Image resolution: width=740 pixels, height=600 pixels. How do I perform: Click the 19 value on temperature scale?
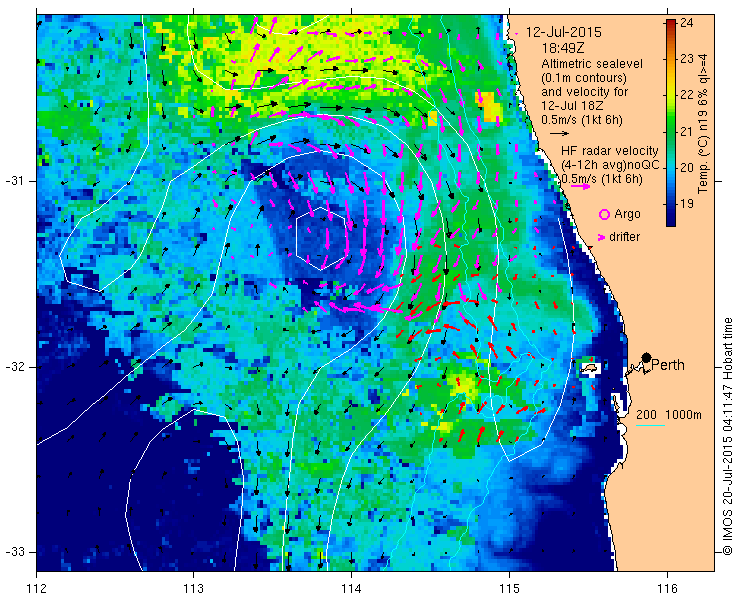pos(687,204)
